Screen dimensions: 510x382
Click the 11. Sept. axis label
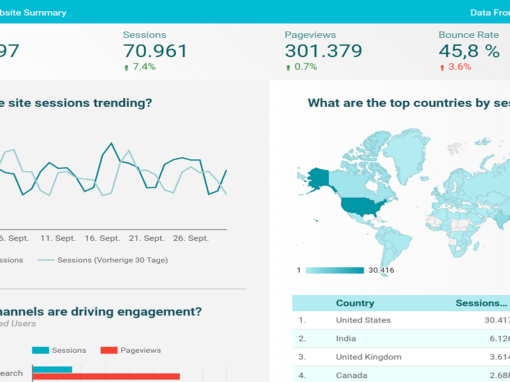click(58, 238)
